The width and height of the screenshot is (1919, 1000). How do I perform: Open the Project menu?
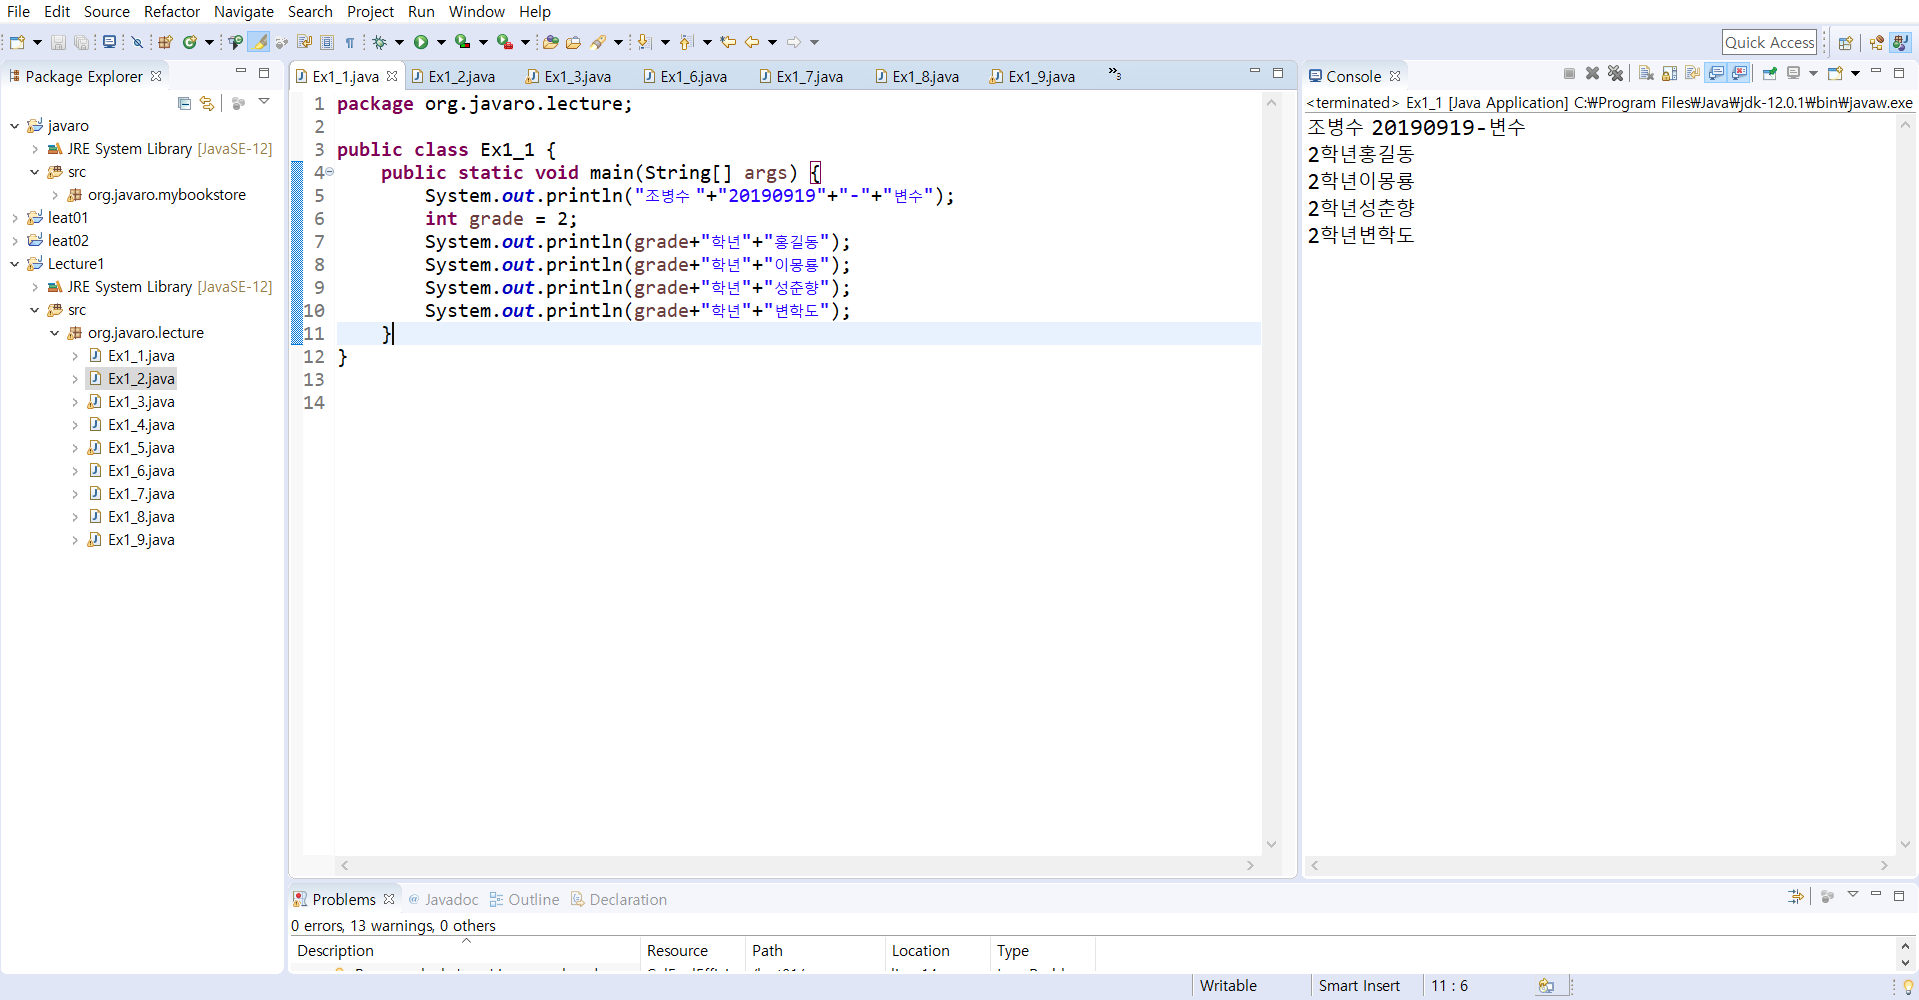pos(370,11)
